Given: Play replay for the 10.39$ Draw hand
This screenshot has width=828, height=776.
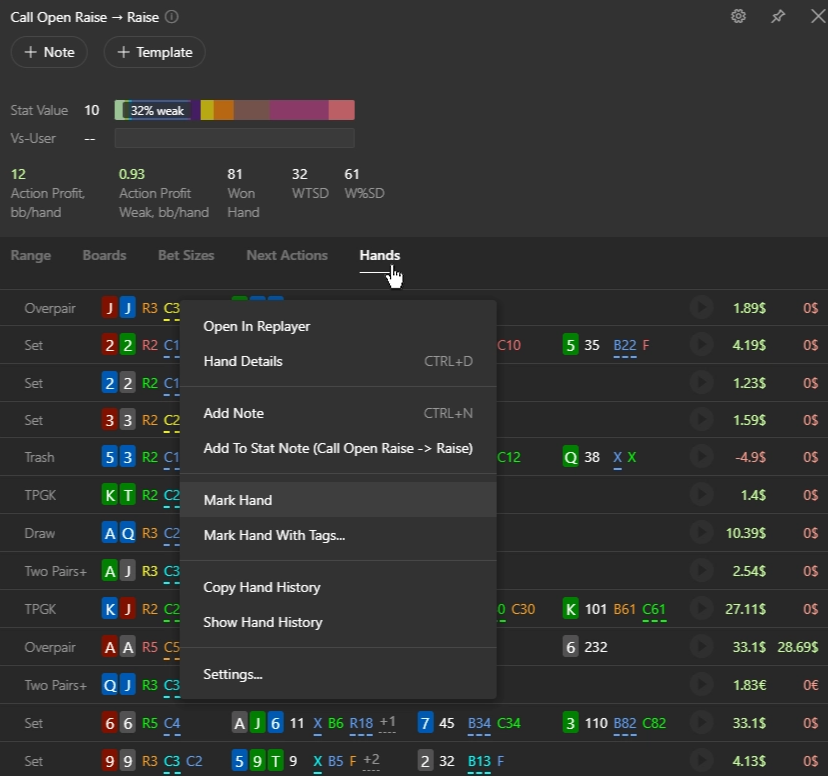Looking at the screenshot, I should tap(701, 533).
